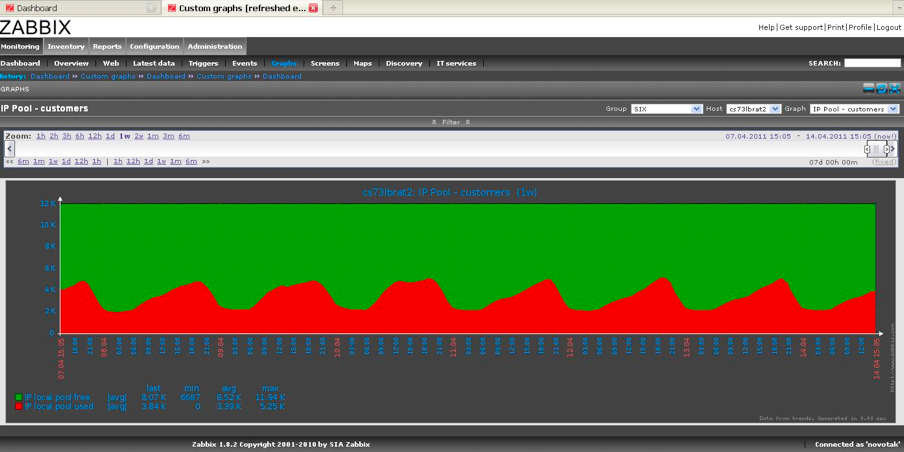Image resolution: width=904 pixels, height=452 pixels.
Task: Click the Zabbix 1.8.2 copyright footer text
Action: 281,445
